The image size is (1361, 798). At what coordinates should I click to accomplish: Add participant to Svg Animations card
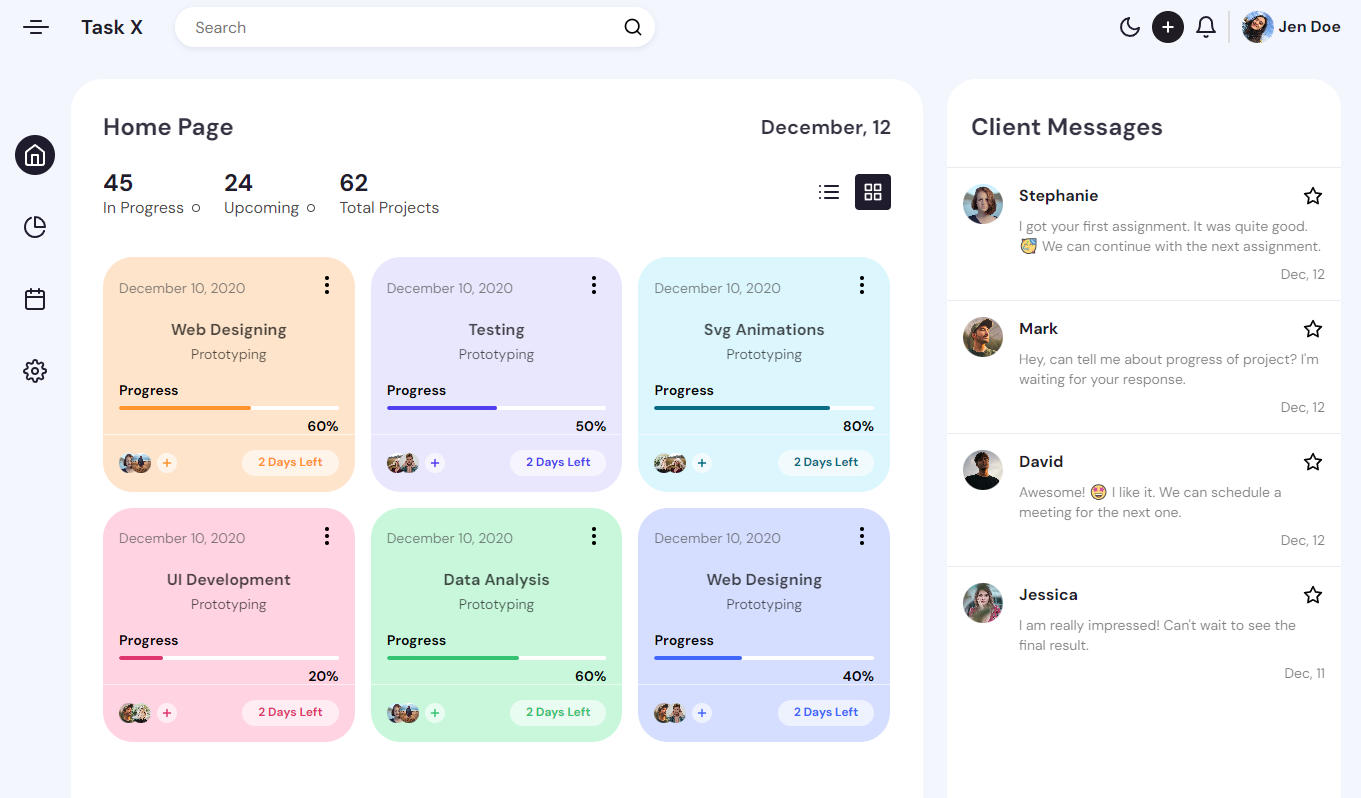(x=702, y=463)
